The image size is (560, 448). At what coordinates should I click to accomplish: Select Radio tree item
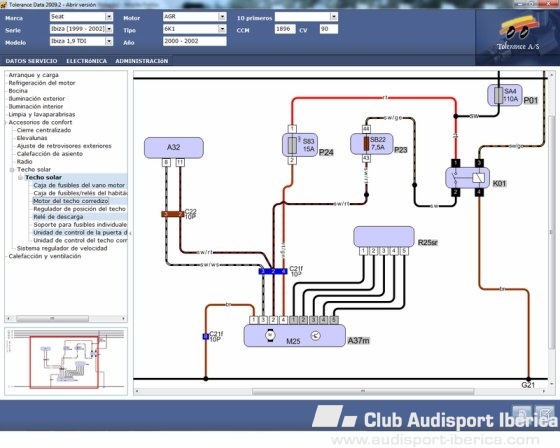[24, 161]
